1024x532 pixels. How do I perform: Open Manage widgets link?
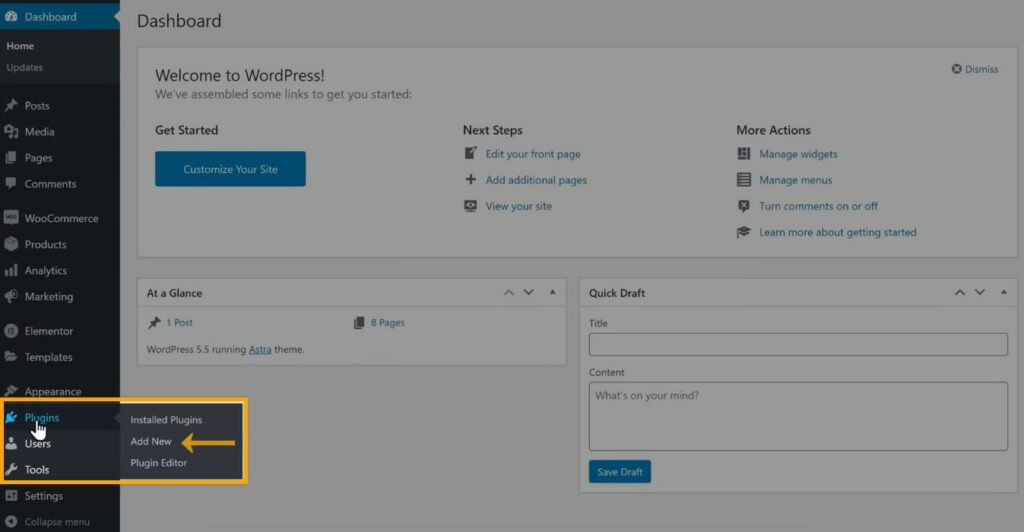[798, 154]
